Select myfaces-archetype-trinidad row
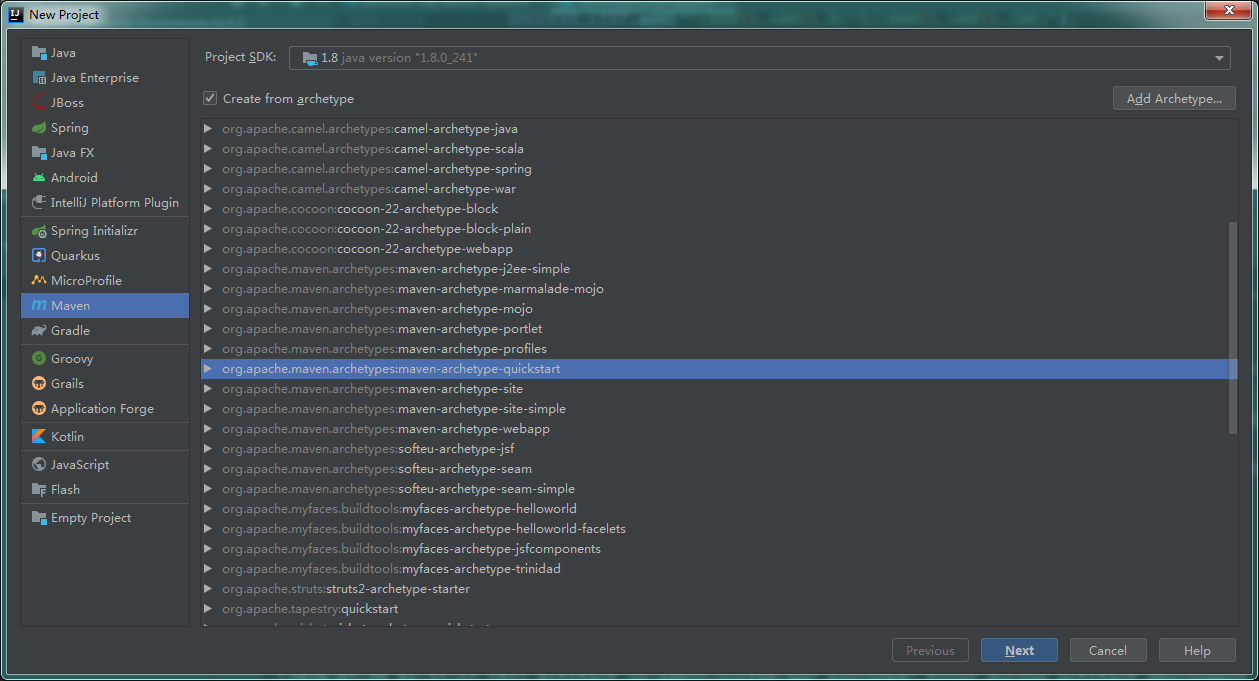 (x=719, y=569)
